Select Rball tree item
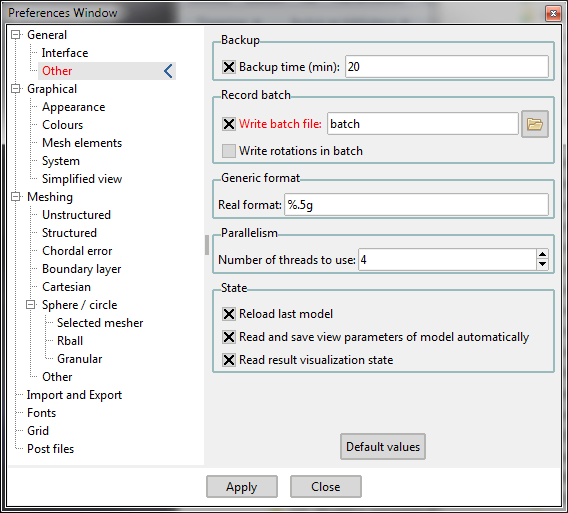568x513 pixels. [70, 341]
